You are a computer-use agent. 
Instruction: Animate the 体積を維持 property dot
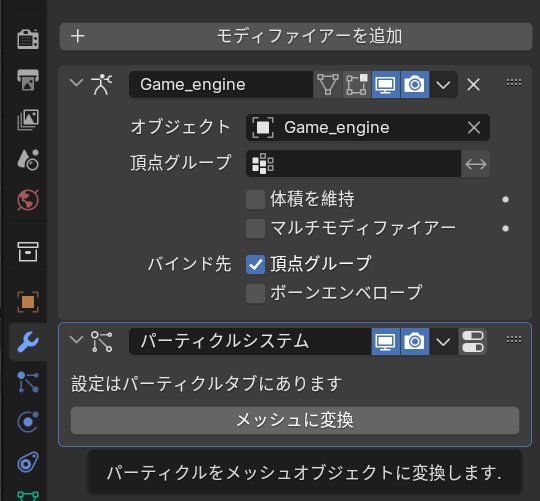505,199
